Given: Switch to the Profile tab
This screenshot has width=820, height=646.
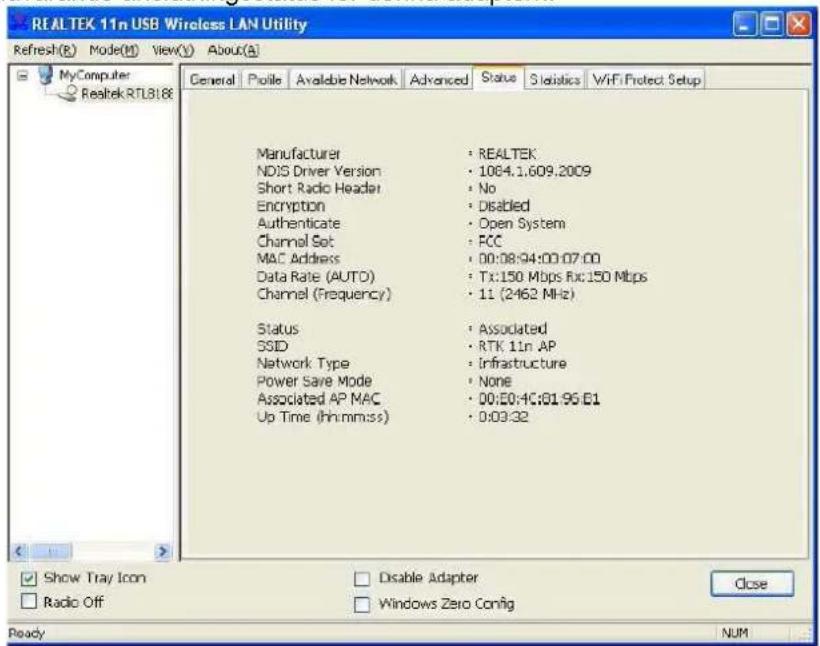Looking at the screenshot, I should tap(265, 80).
